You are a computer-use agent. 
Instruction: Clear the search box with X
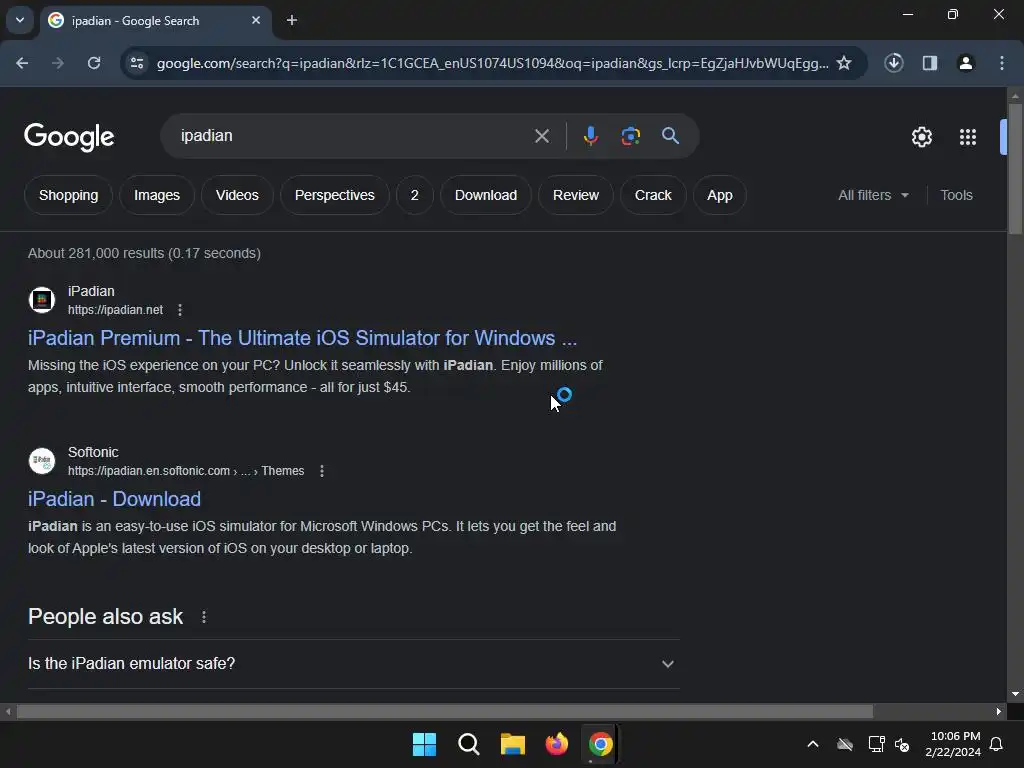(x=541, y=136)
